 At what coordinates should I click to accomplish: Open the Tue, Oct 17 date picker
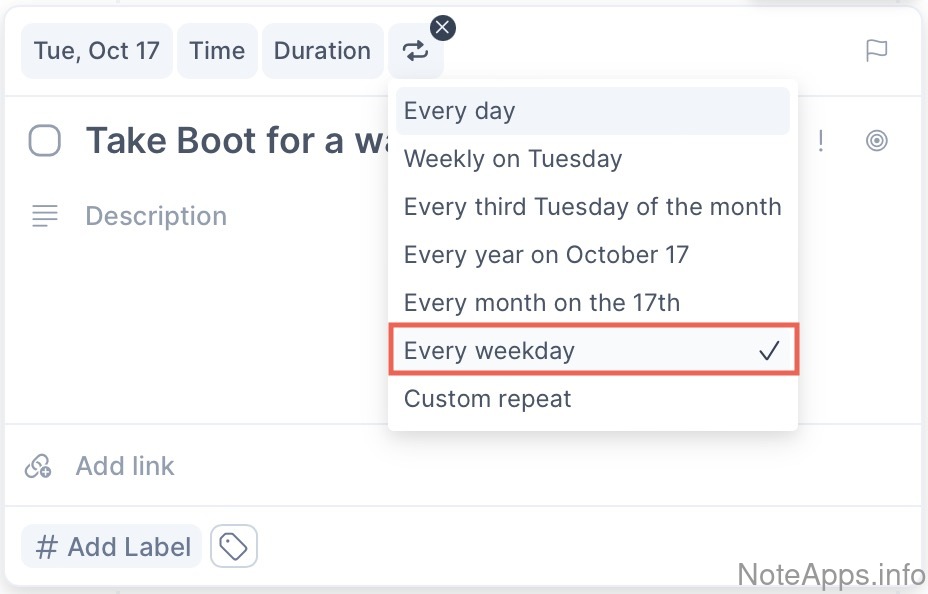click(x=97, y=51)
